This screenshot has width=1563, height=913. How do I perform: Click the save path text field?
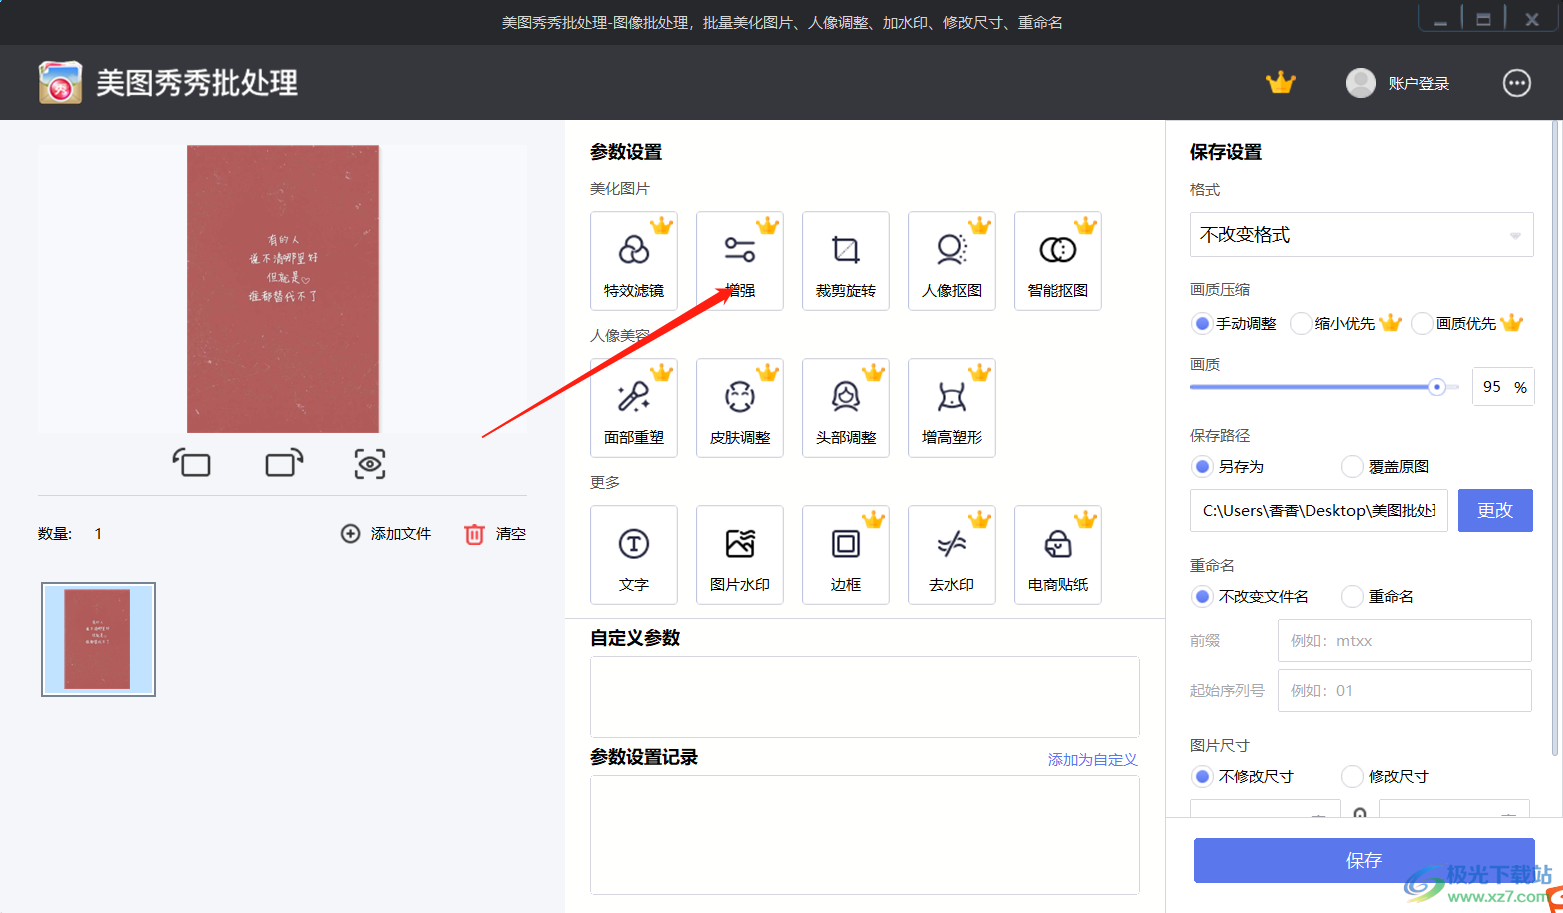[1319, 510]
